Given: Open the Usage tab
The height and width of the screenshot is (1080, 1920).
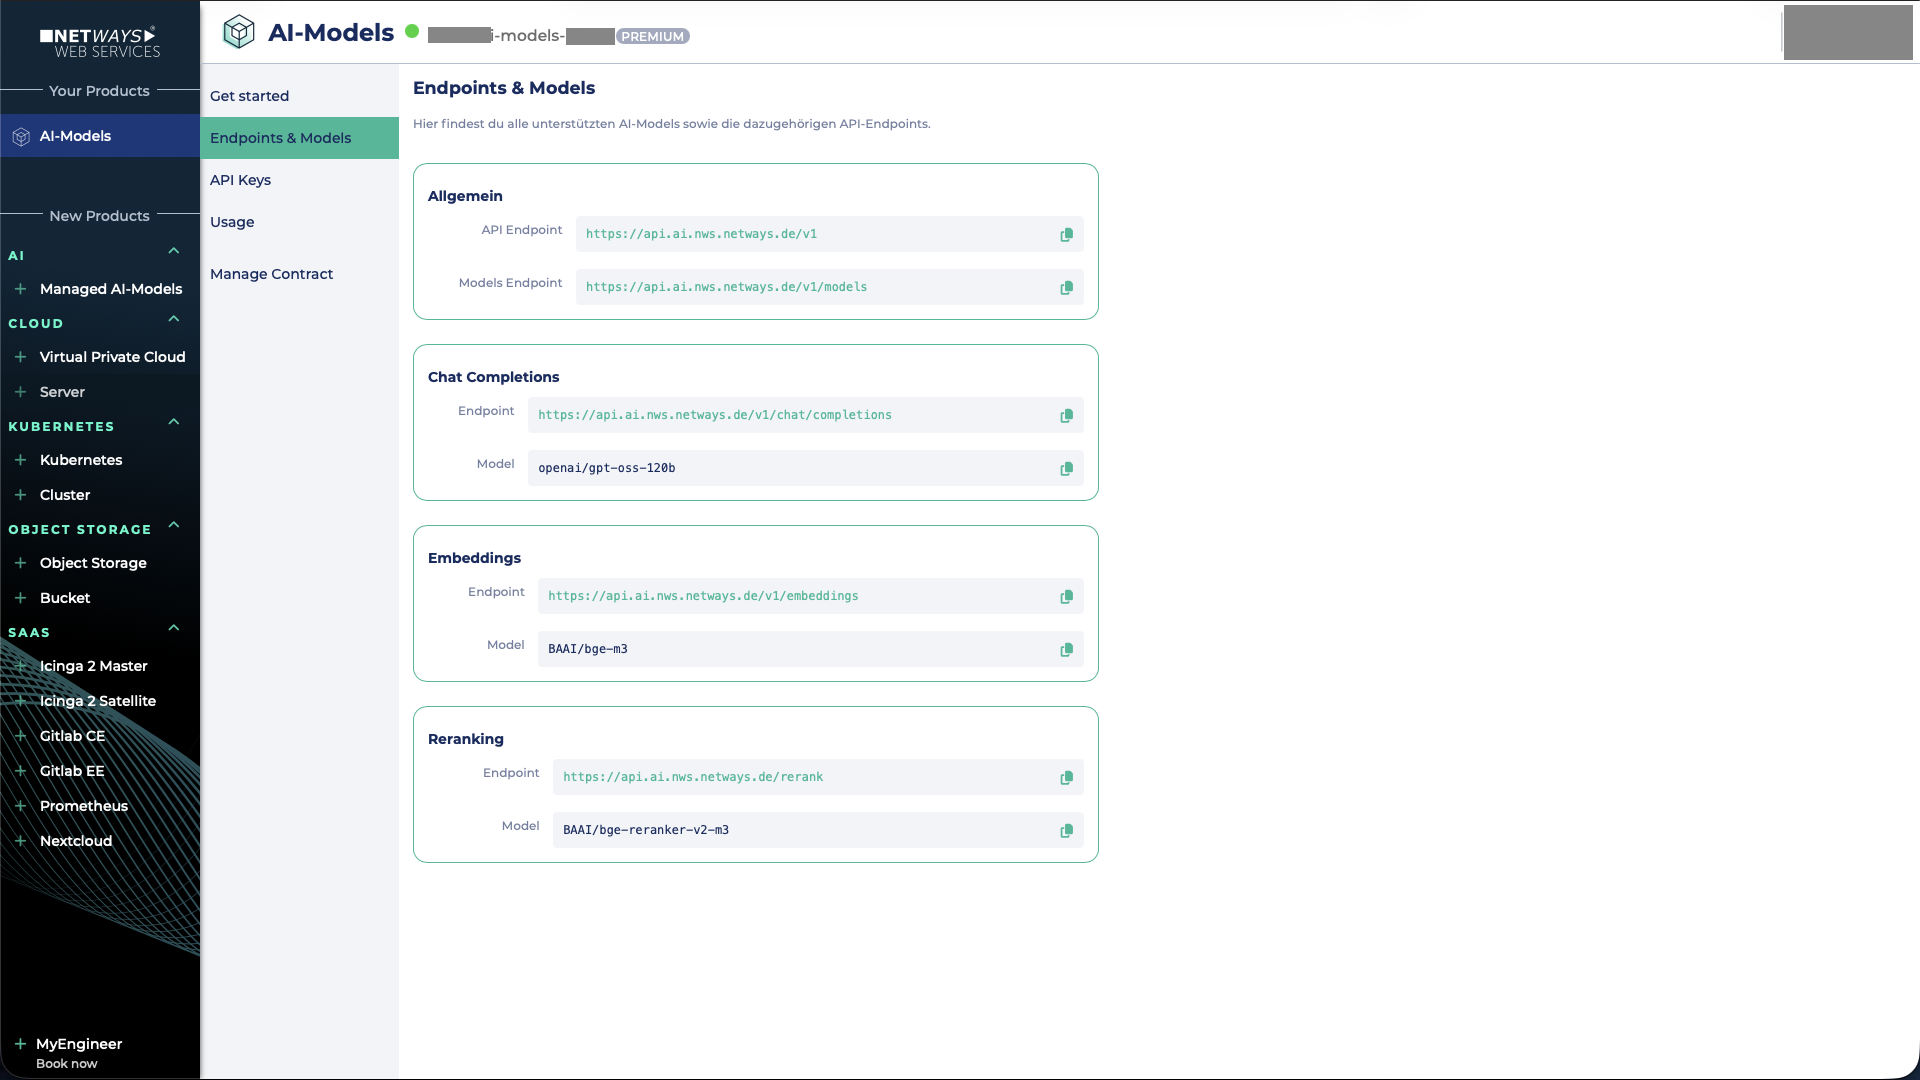Looking at the screenshot, I should [232, 222].
